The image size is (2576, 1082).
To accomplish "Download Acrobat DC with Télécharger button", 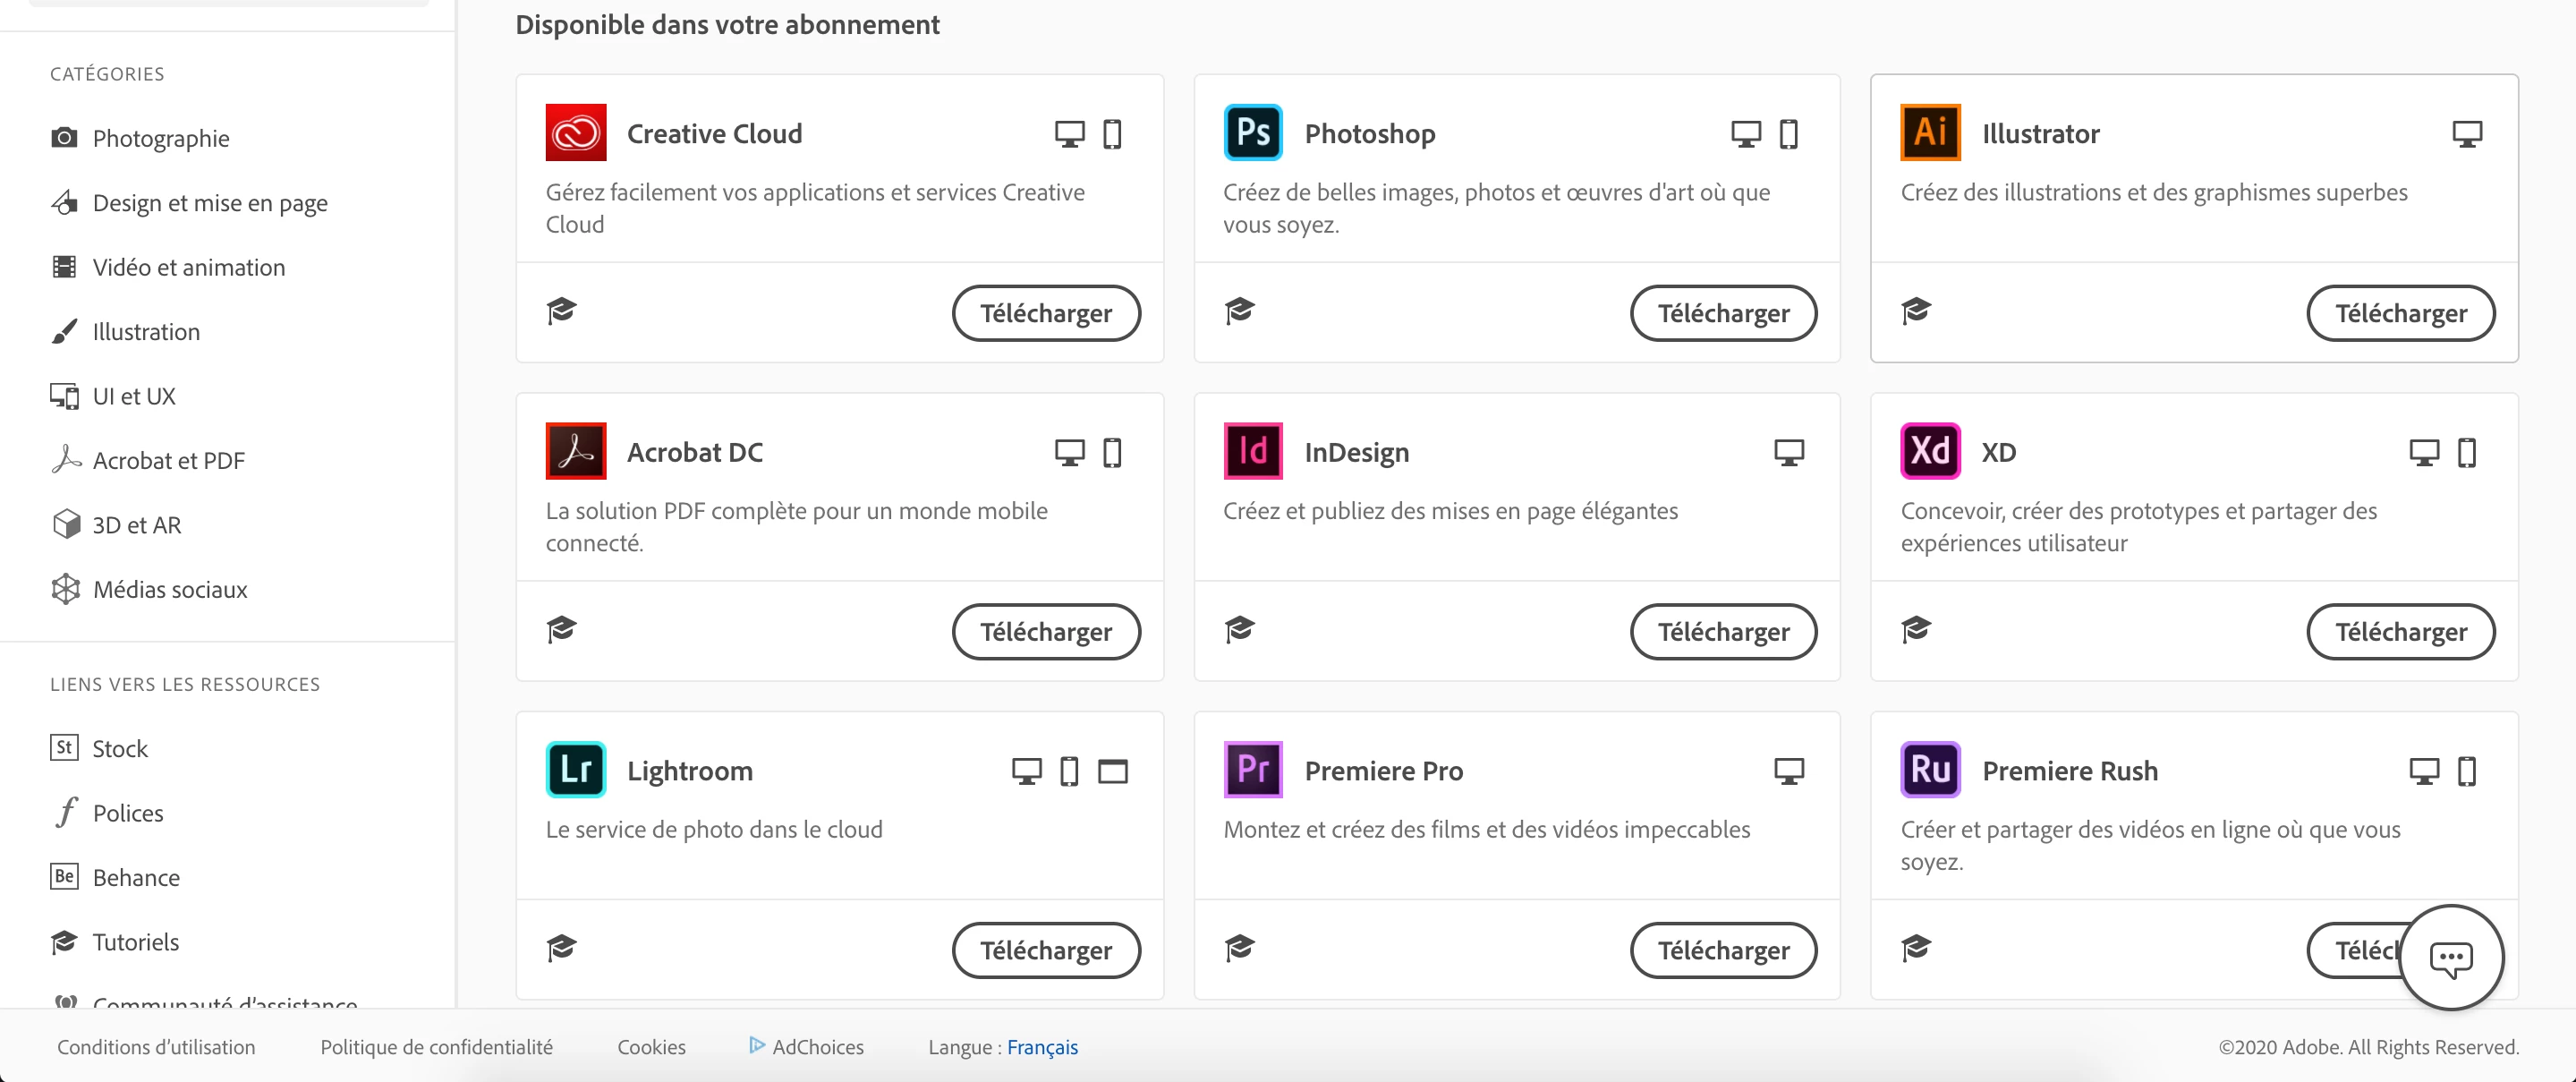I will [x=1045, y=632].
